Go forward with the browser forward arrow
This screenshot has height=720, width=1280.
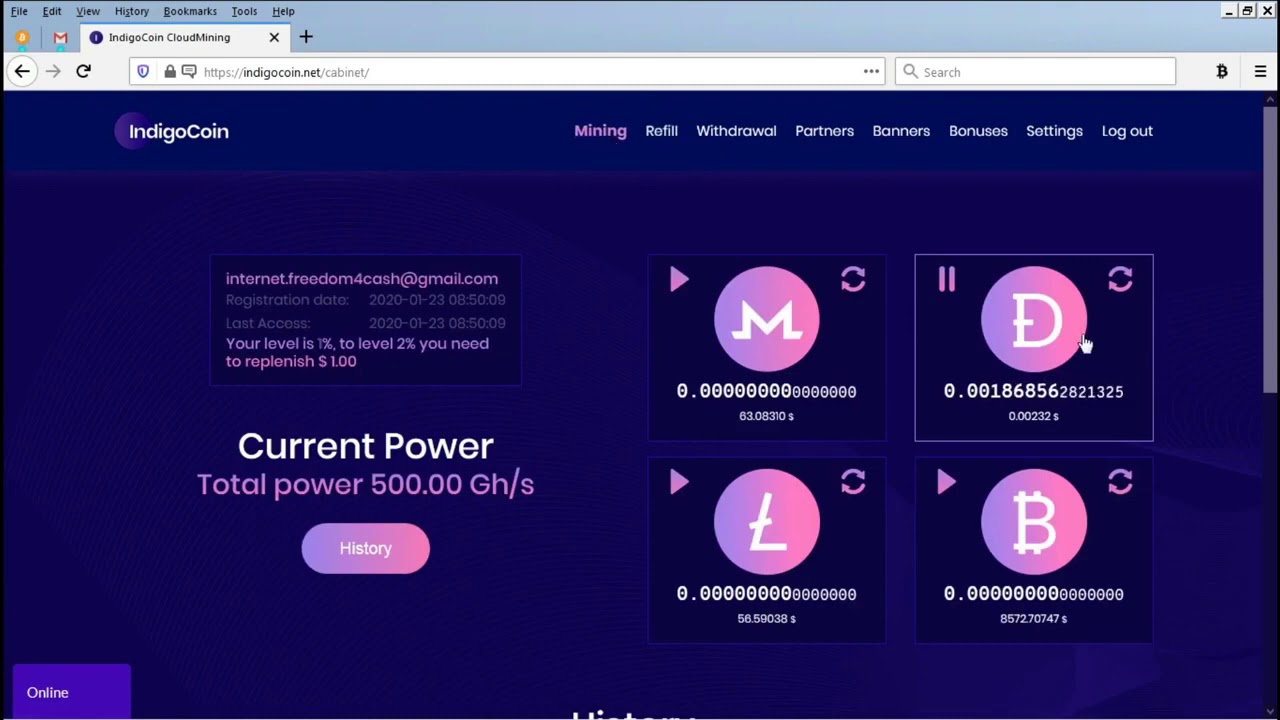point(53,71)
